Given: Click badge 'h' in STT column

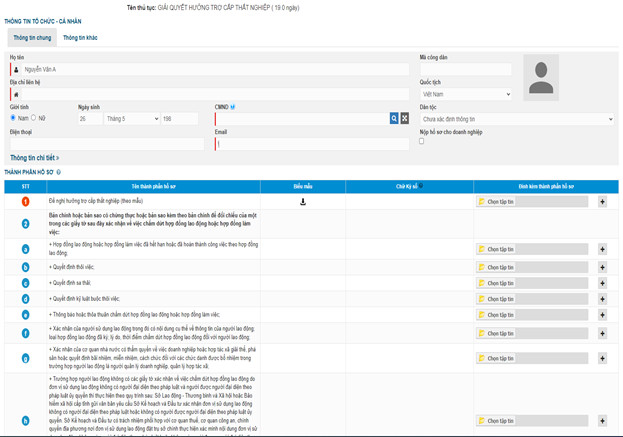Looking at the screenshot, I should (25, 421).
